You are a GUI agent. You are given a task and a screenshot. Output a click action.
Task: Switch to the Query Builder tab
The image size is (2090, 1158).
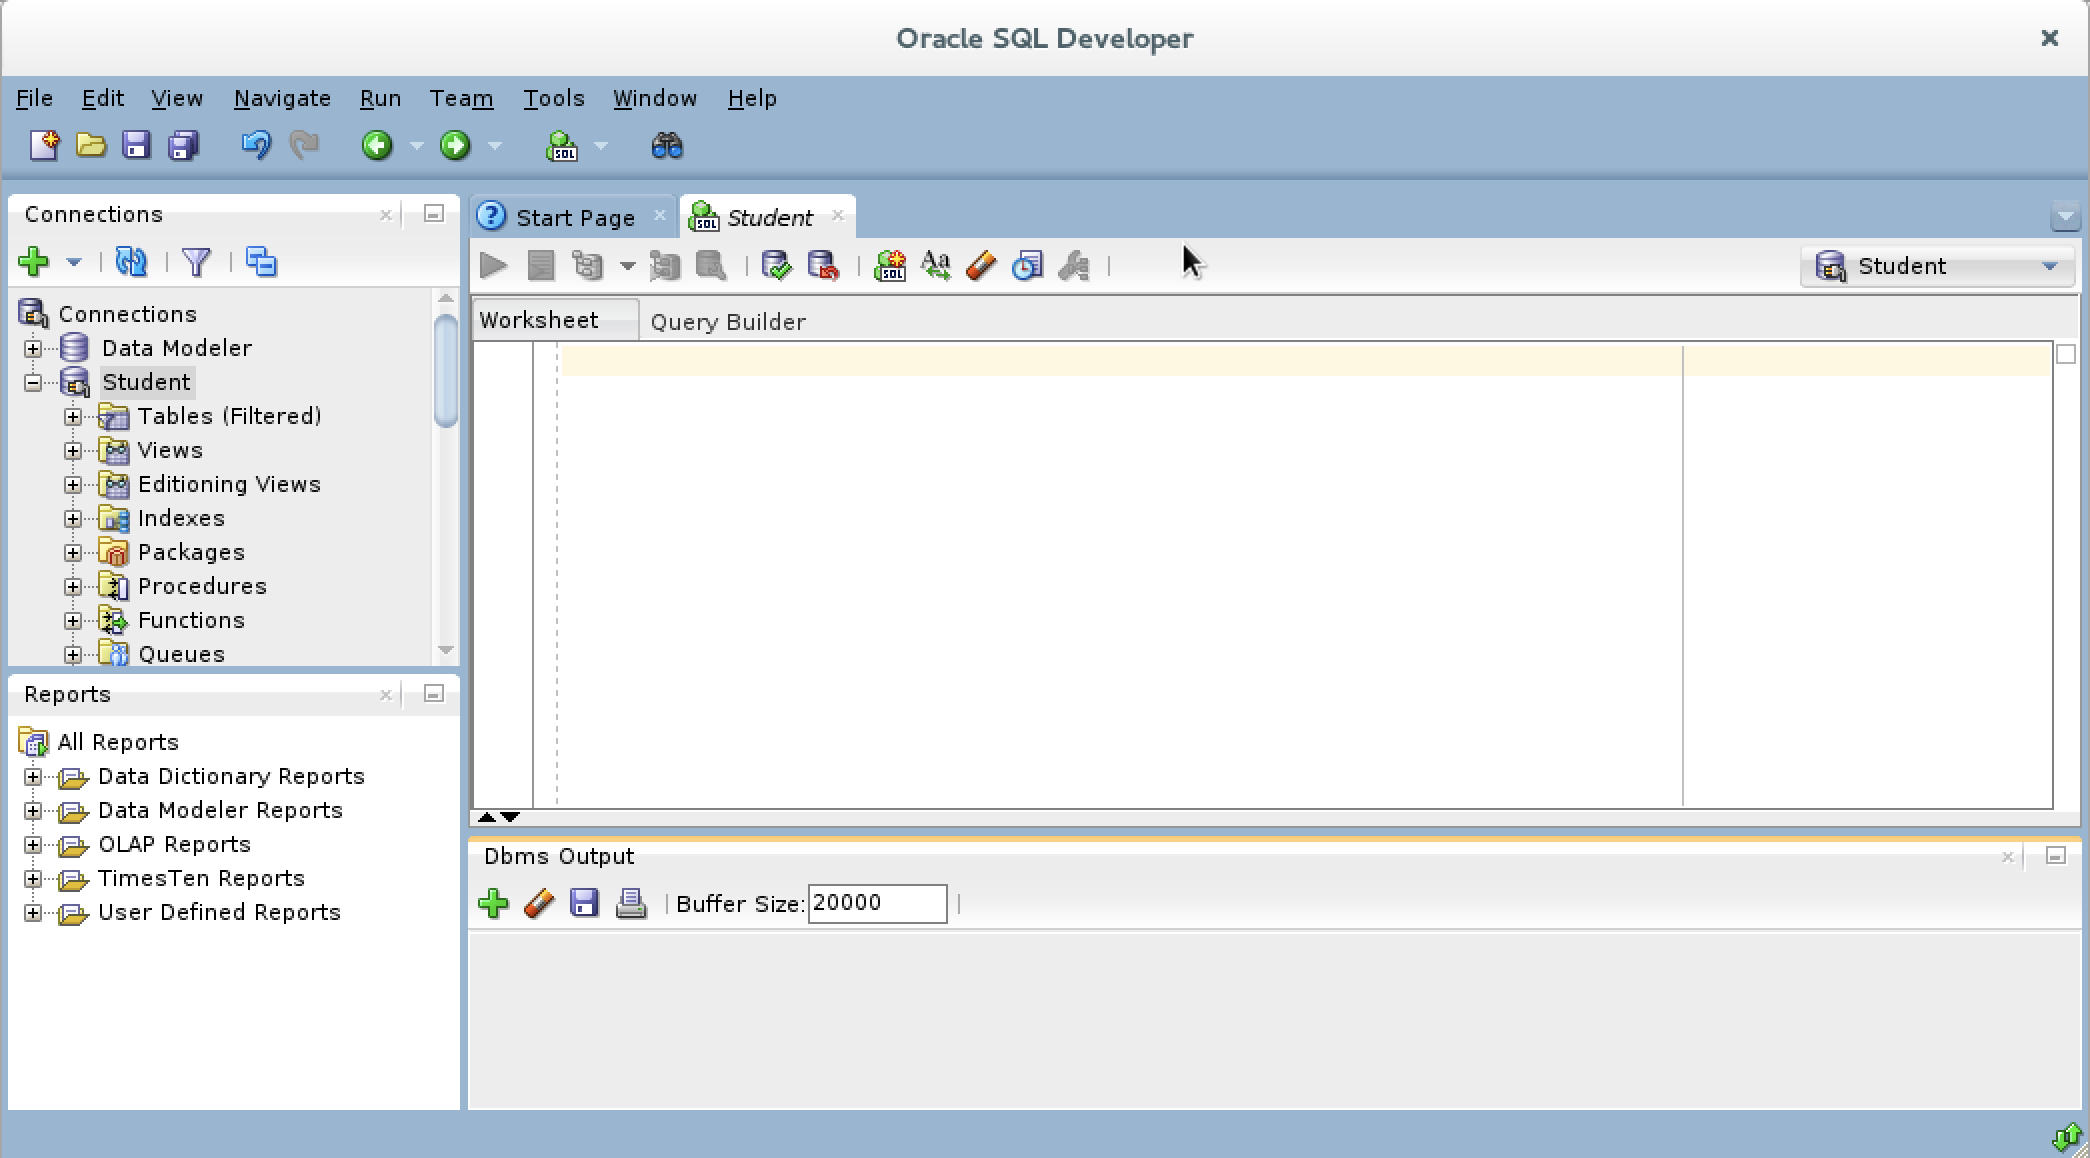click(727, 321)
